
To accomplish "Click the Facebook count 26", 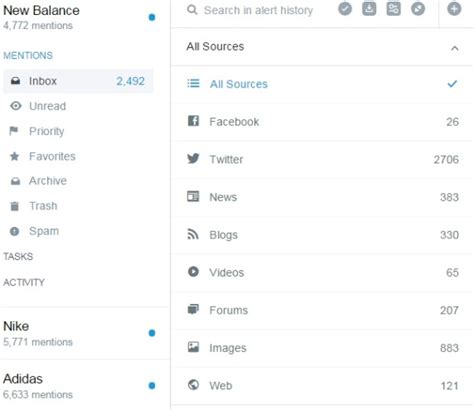I will 452,122.
